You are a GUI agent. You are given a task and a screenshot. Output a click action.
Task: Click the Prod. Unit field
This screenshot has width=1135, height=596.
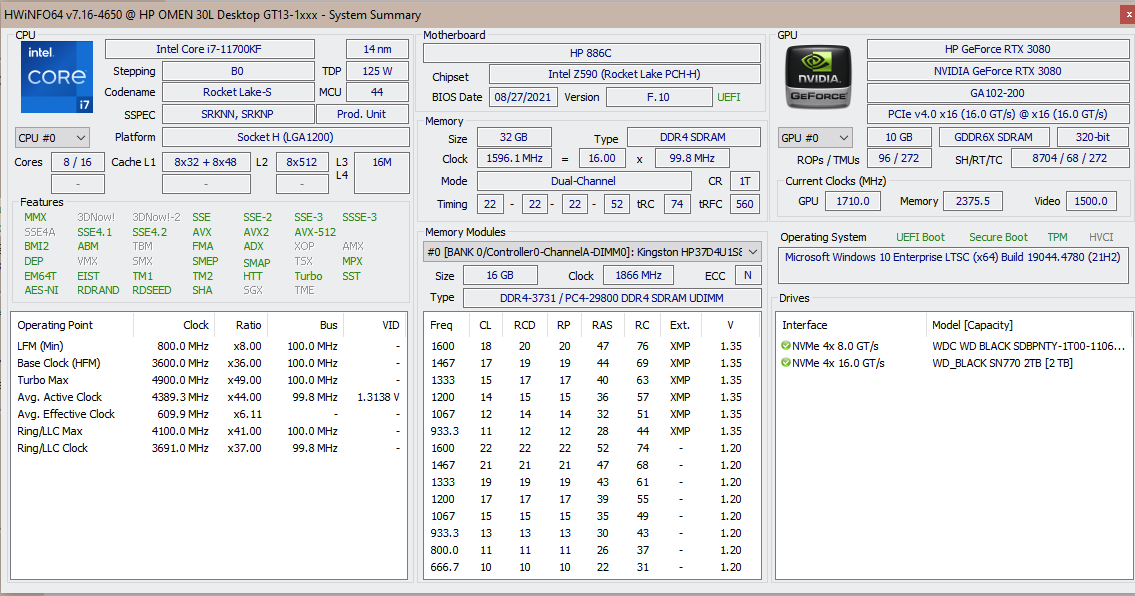(362, 114)
